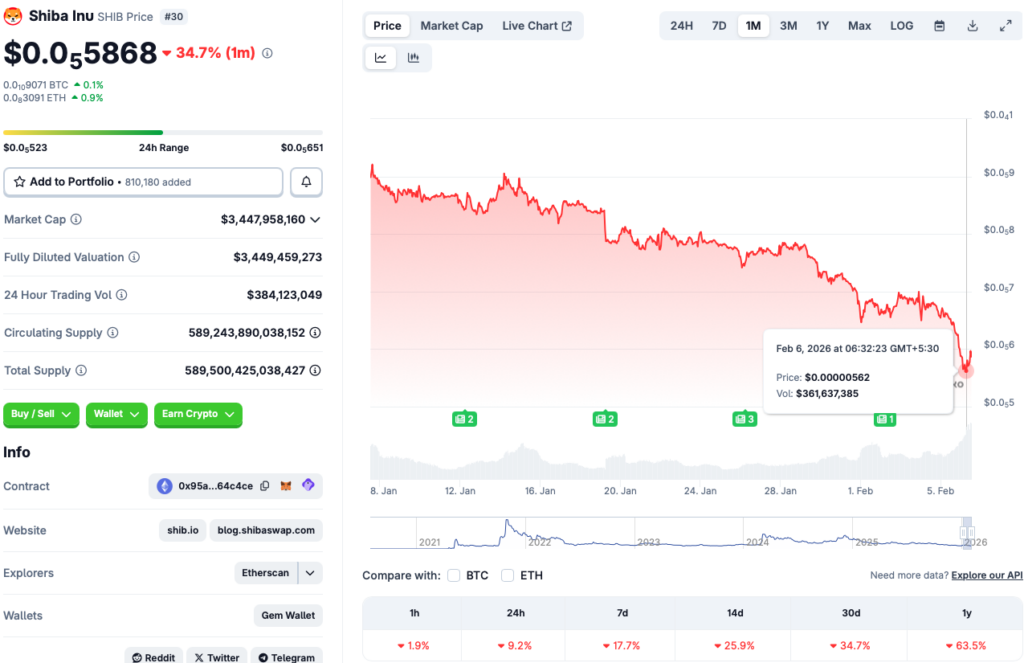Select the 7D timeframe tab
Viewport: 1024px width, 663px height.
pos(719,25)
